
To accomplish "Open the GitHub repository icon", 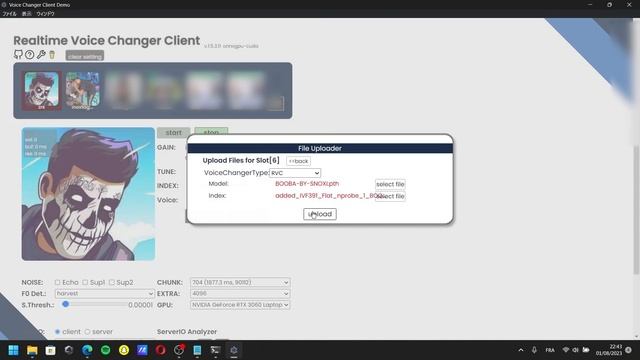I will point(18,54).
